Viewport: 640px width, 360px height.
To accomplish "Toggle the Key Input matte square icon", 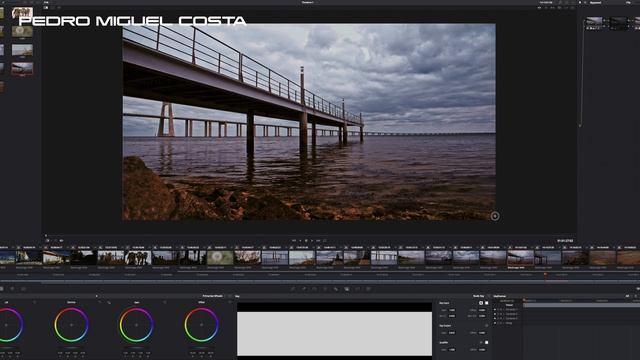I will click(487, 303).
